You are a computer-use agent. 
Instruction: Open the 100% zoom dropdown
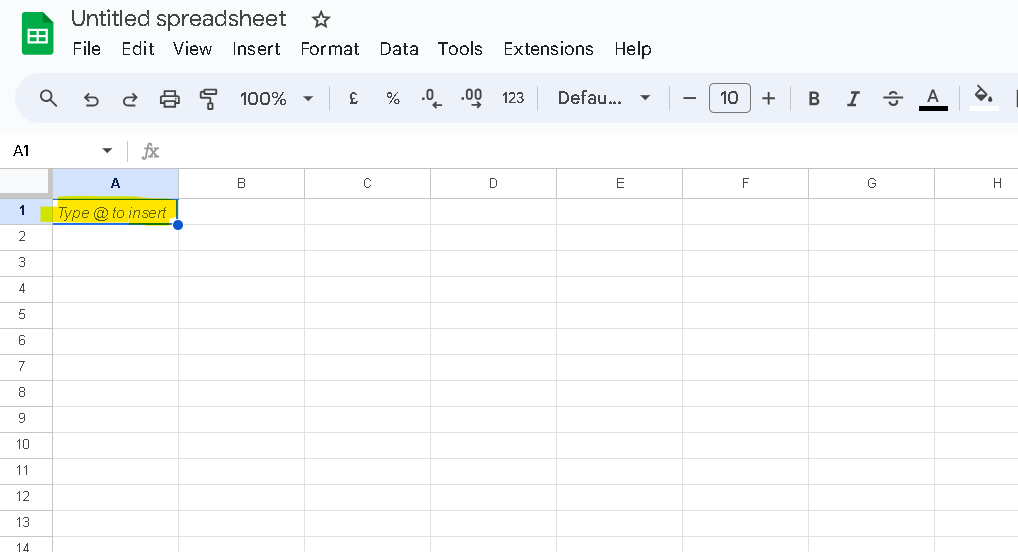[277, 98]
